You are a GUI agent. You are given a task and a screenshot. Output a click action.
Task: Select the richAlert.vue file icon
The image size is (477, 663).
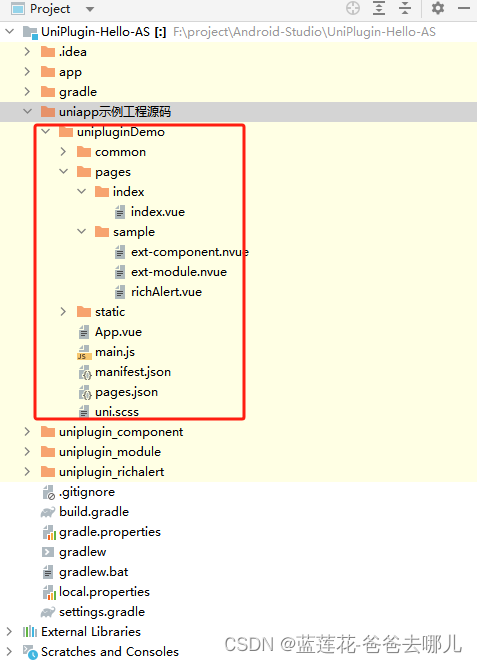click(x=120, y=292)
